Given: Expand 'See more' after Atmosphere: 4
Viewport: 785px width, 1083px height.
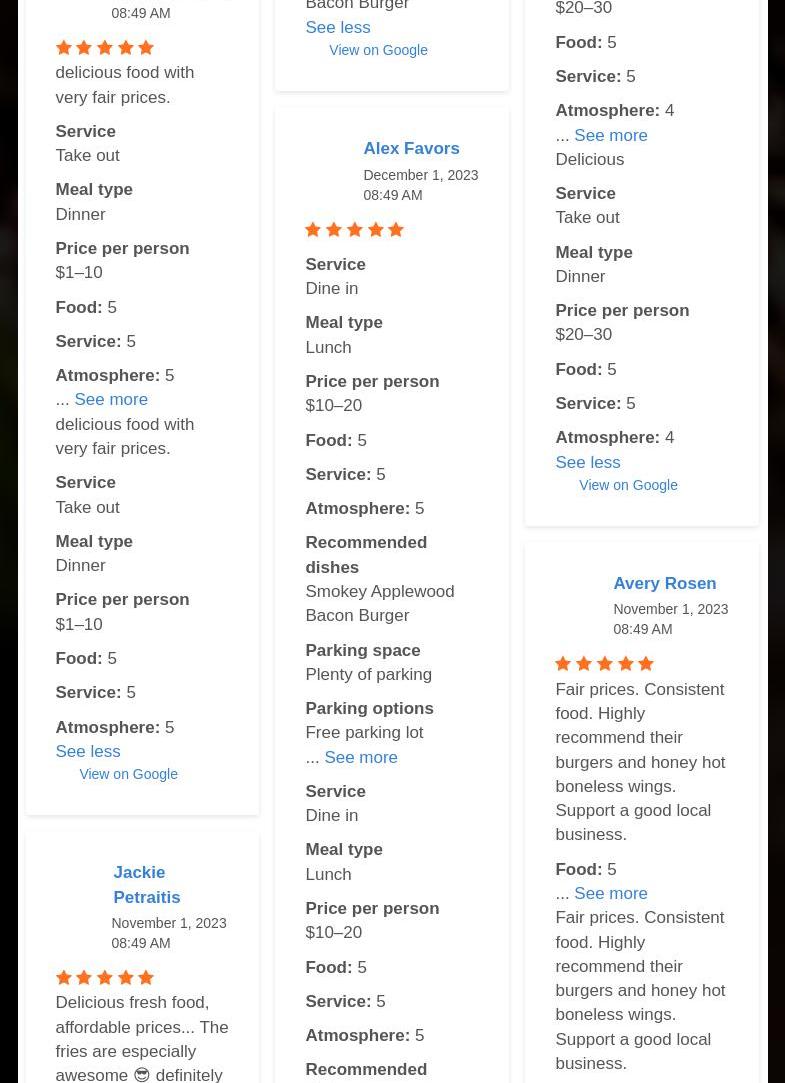Looking at the screenshot, I should 611,135.
